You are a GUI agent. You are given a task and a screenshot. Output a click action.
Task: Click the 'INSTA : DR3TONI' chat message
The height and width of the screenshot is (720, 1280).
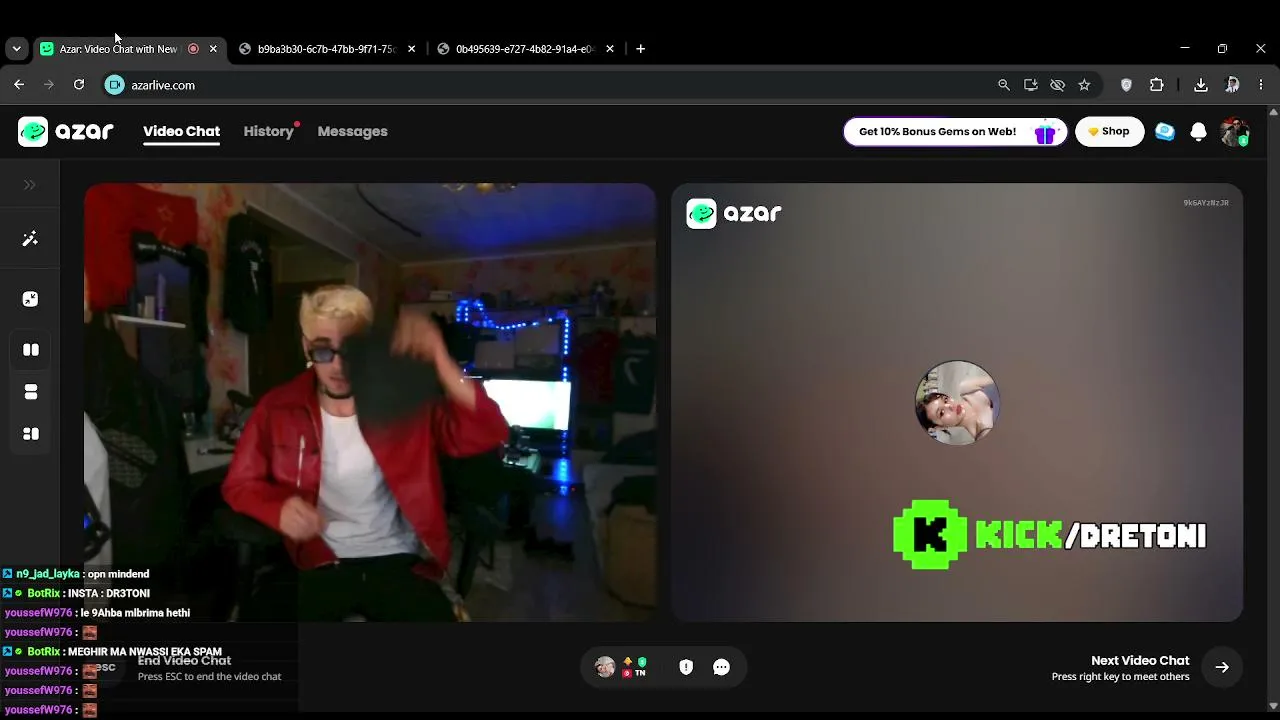coord(108,594)
